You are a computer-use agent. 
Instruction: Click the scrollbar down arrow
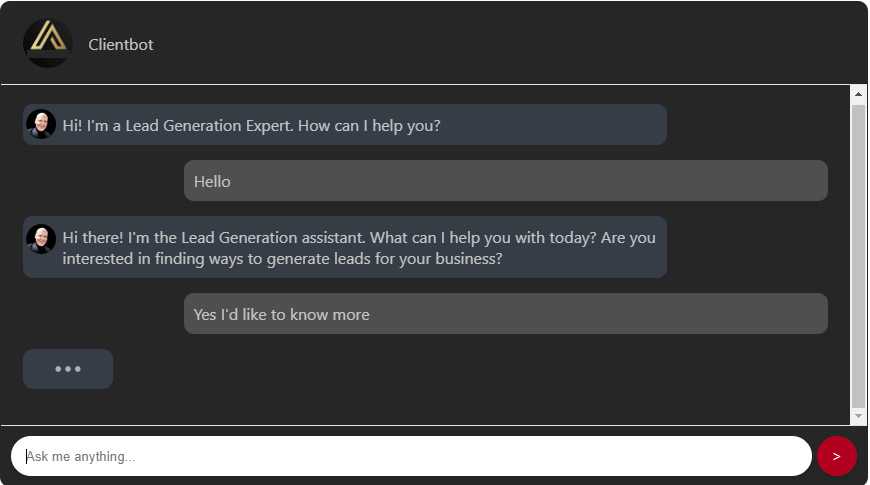(858, 416)
